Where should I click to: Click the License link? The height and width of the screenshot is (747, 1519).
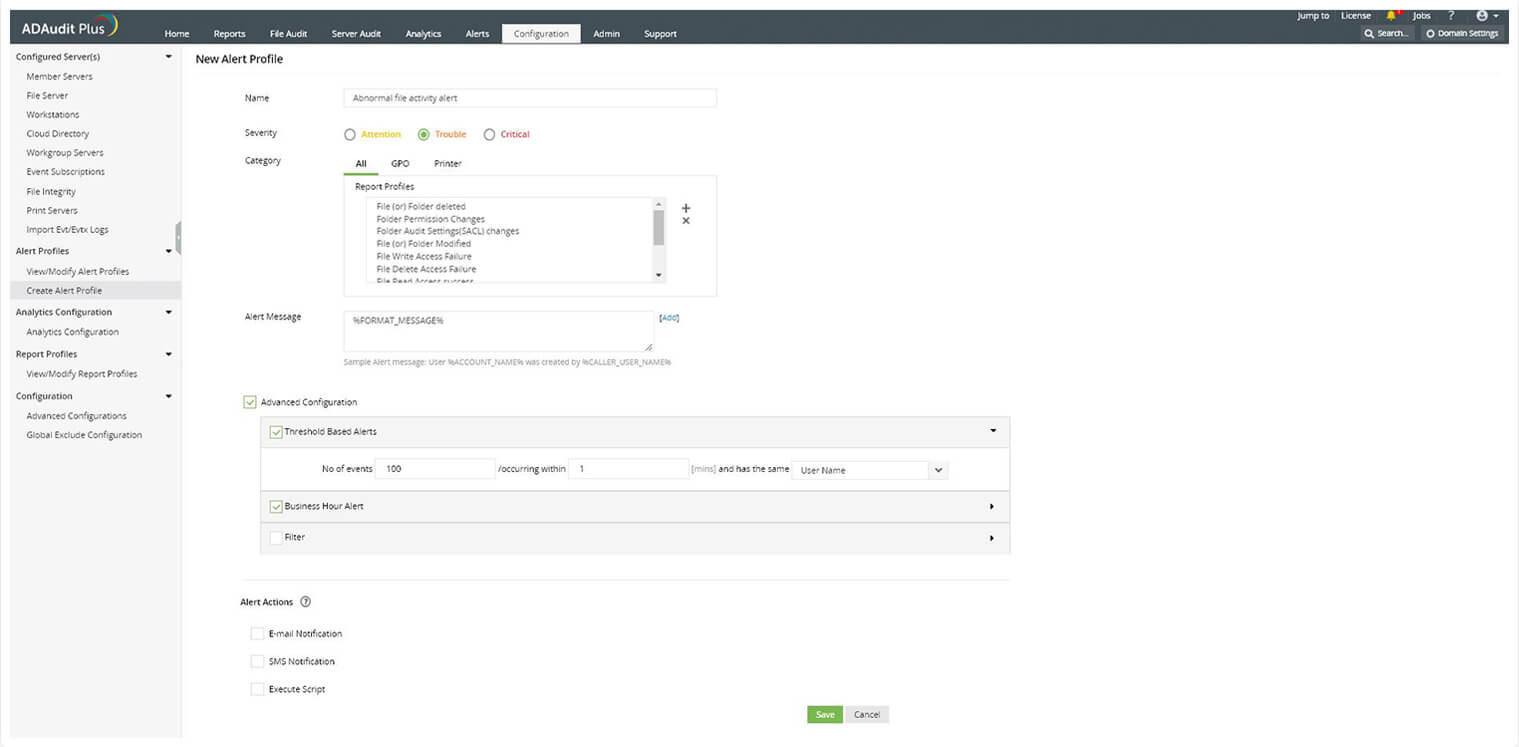click(x=1356, y=16)
